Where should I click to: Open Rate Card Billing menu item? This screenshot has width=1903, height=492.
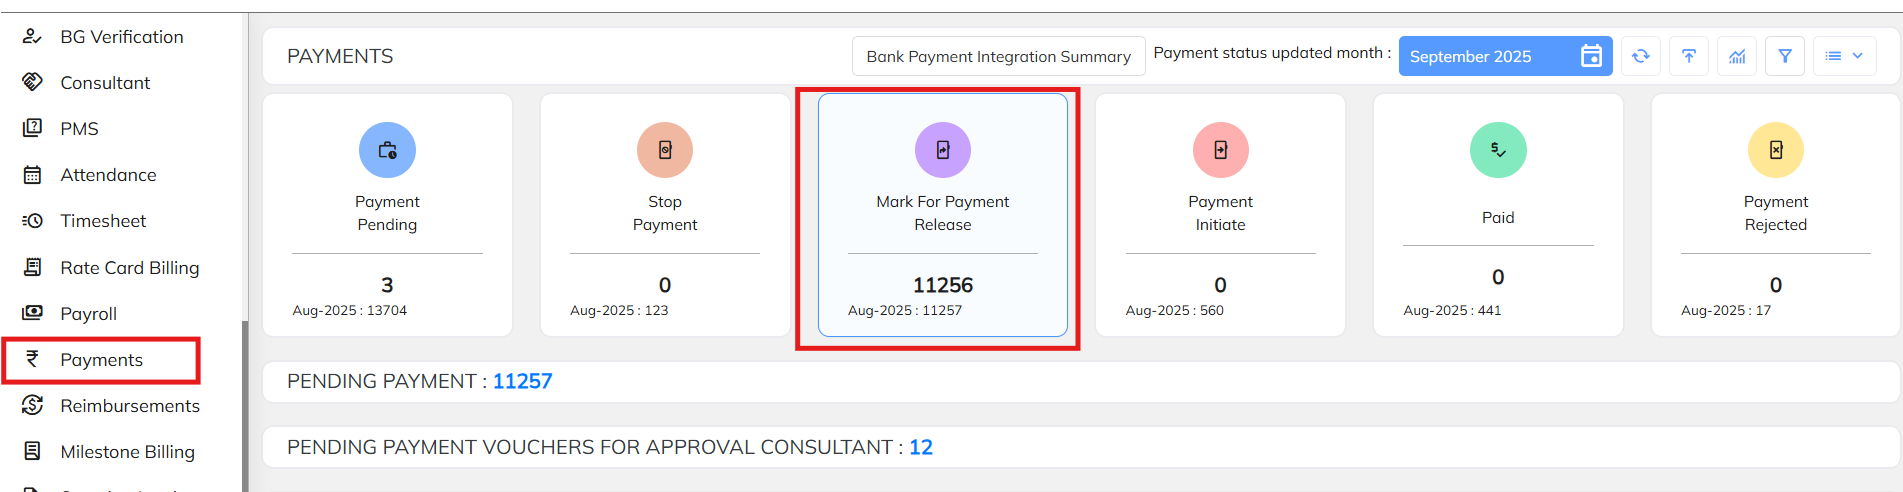point(129,268)
